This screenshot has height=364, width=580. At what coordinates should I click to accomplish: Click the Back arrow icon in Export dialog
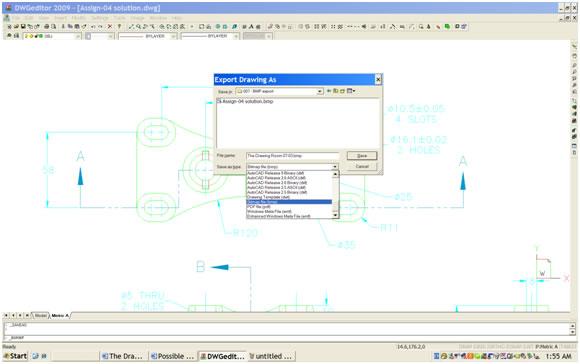click(328, 91)
